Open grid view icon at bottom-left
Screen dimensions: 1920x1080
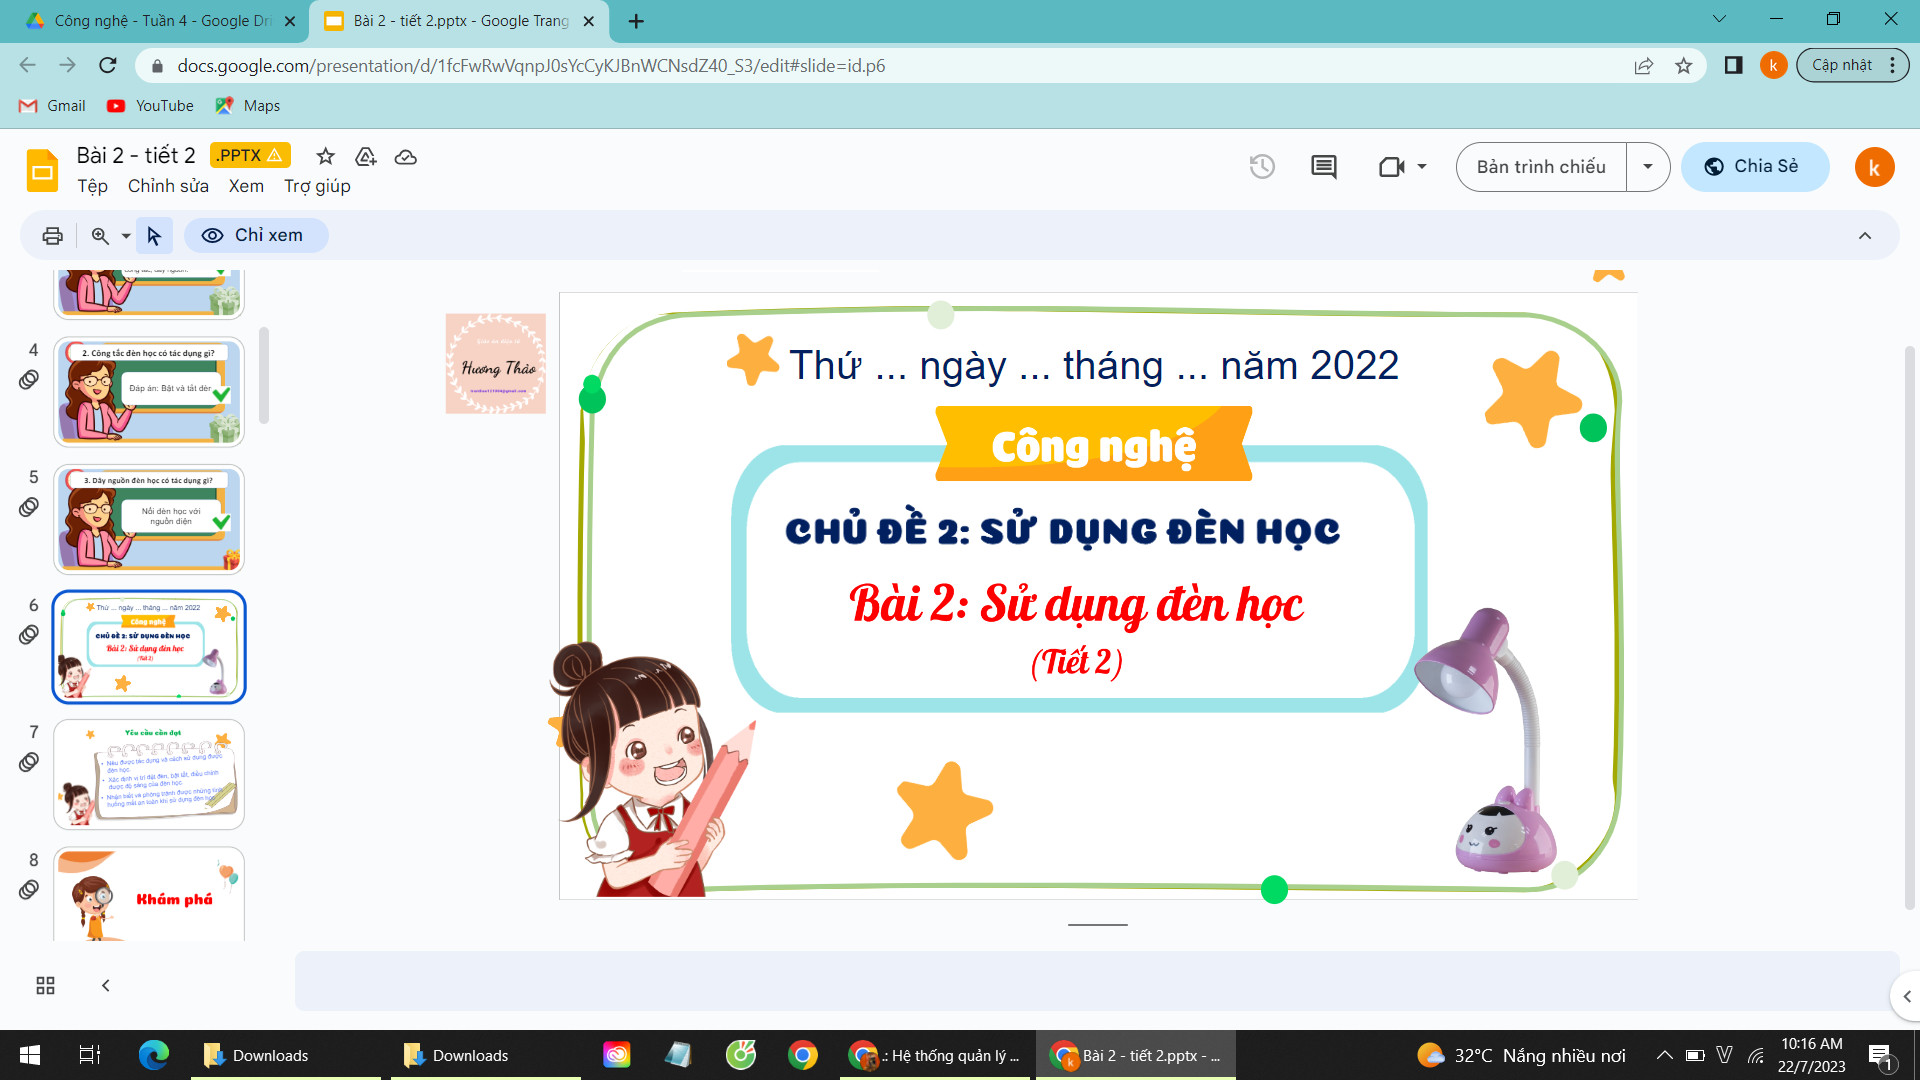(45, 986)
